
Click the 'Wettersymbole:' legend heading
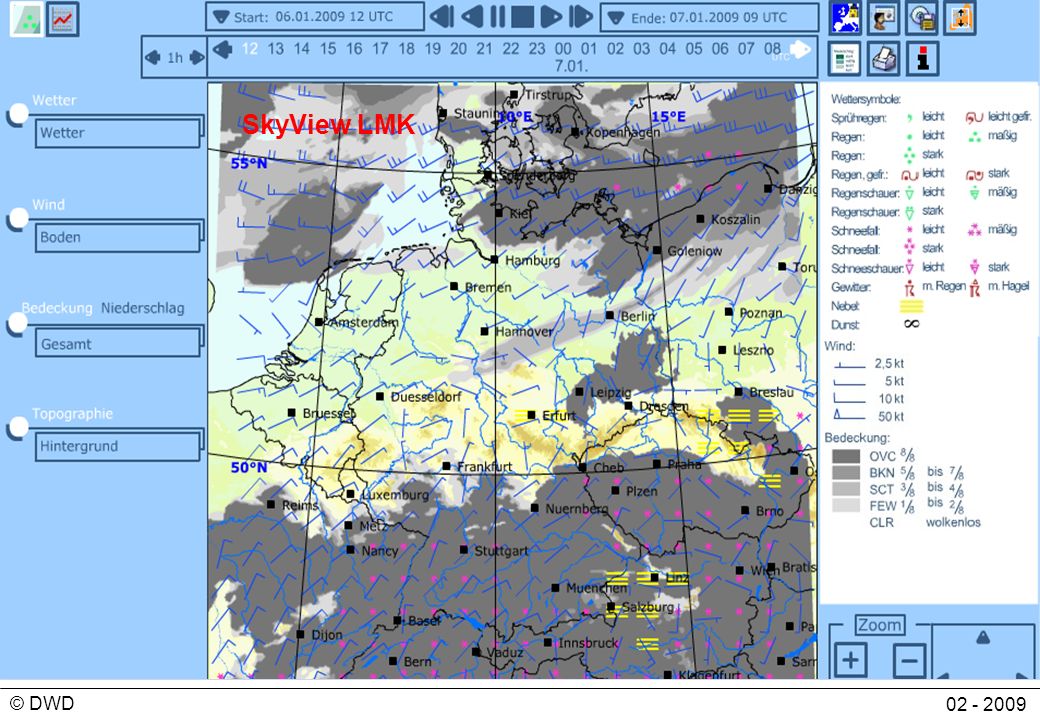coord(866,99)
